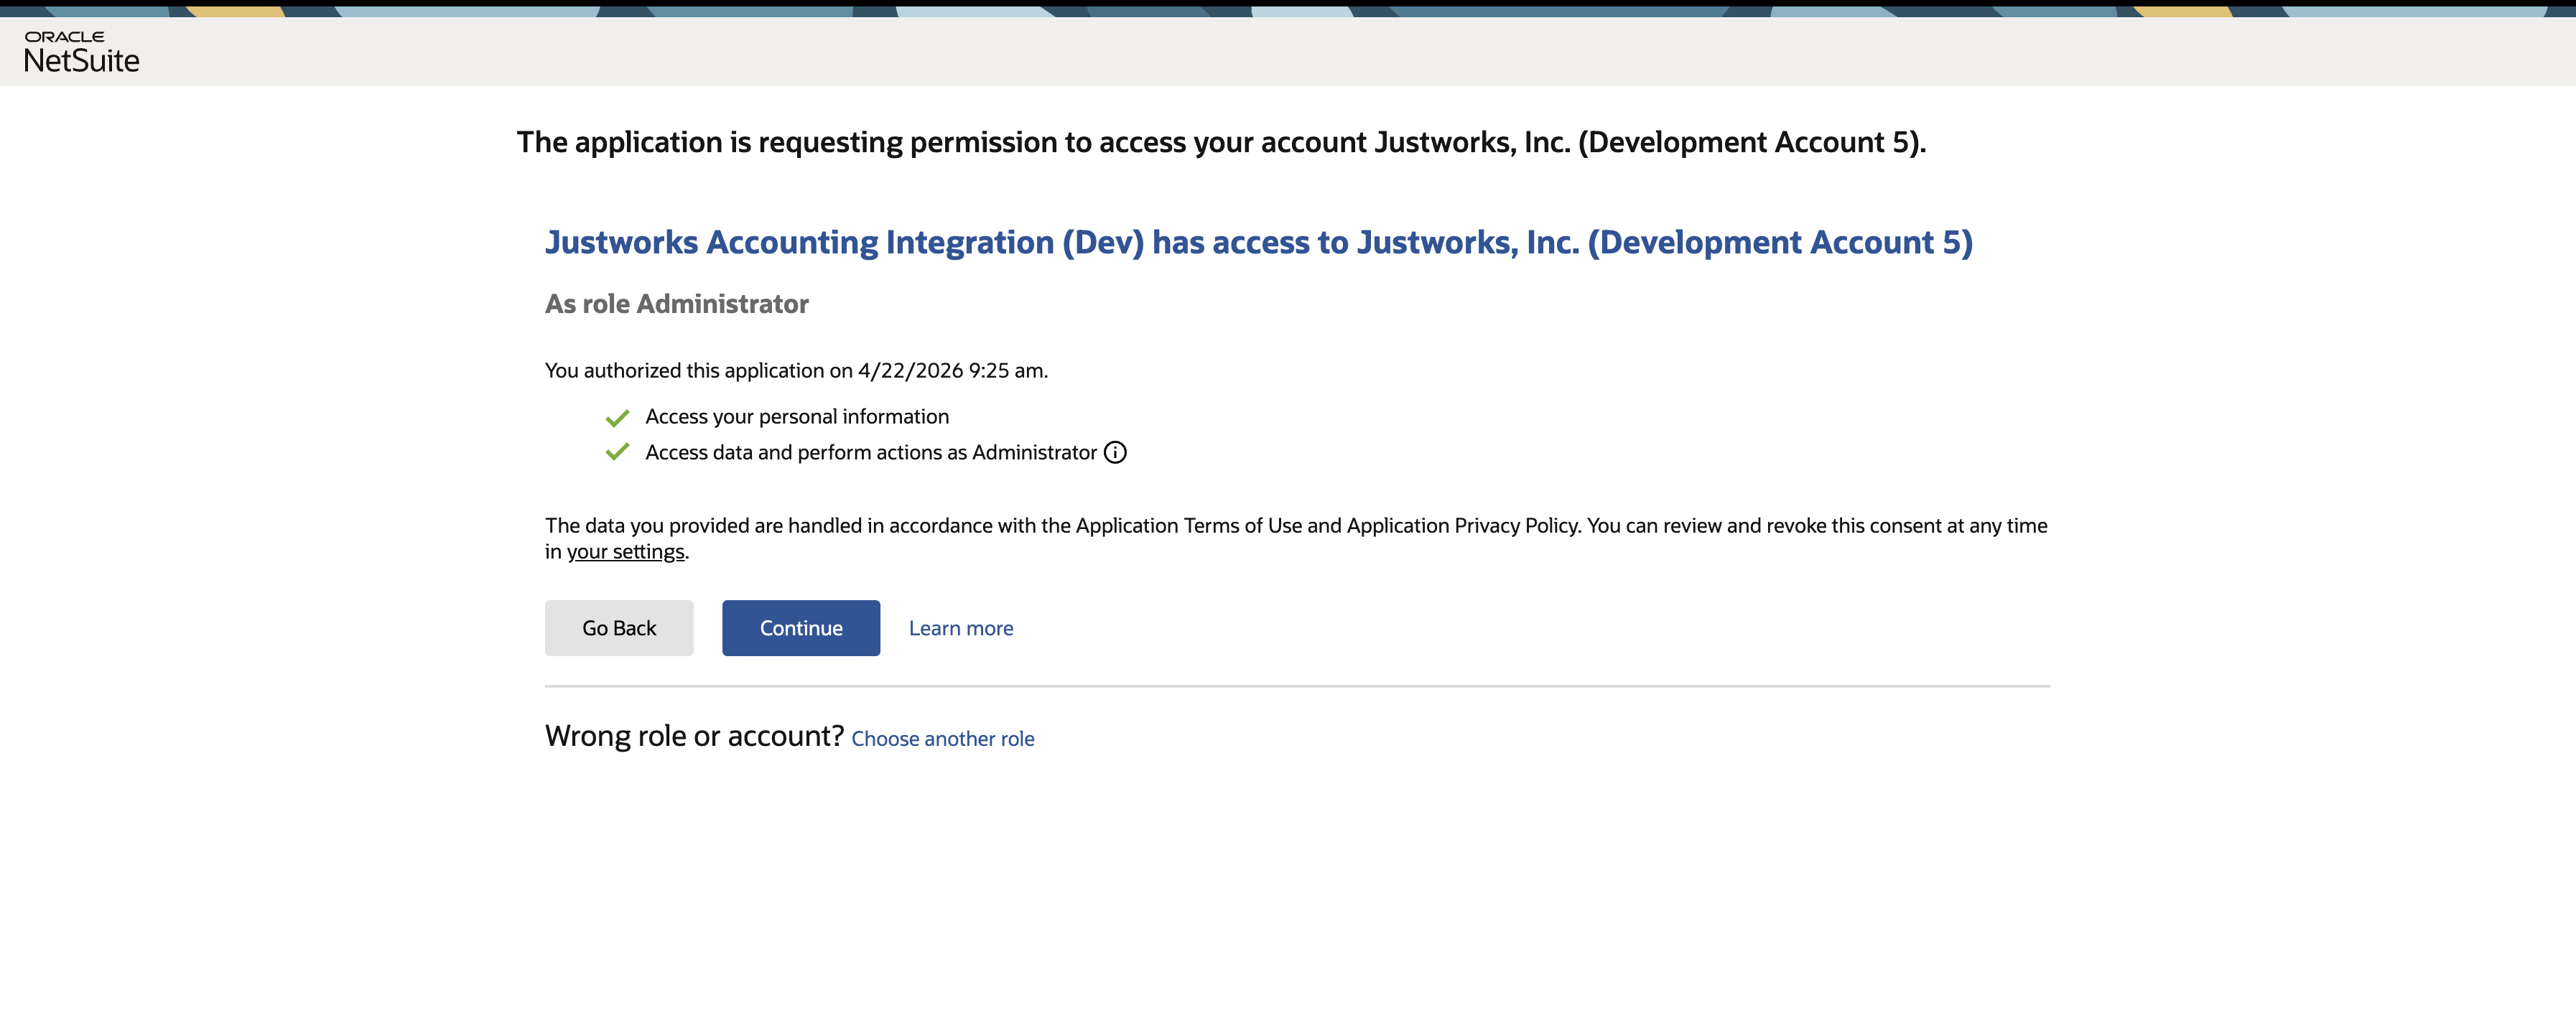
Task: Click 'Access data and perform actions as Administrator'
Action: click(x=871, y=453)
